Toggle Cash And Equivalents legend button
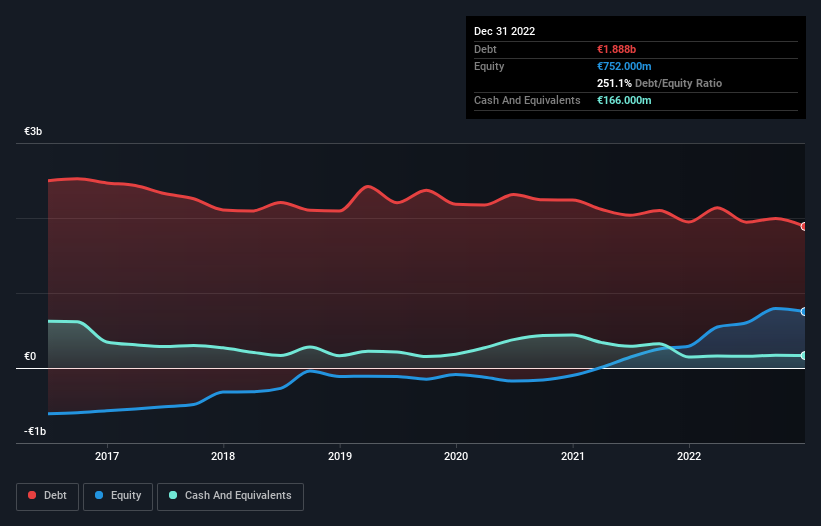This screenshot has height=526, width=821. pos(230,496)
